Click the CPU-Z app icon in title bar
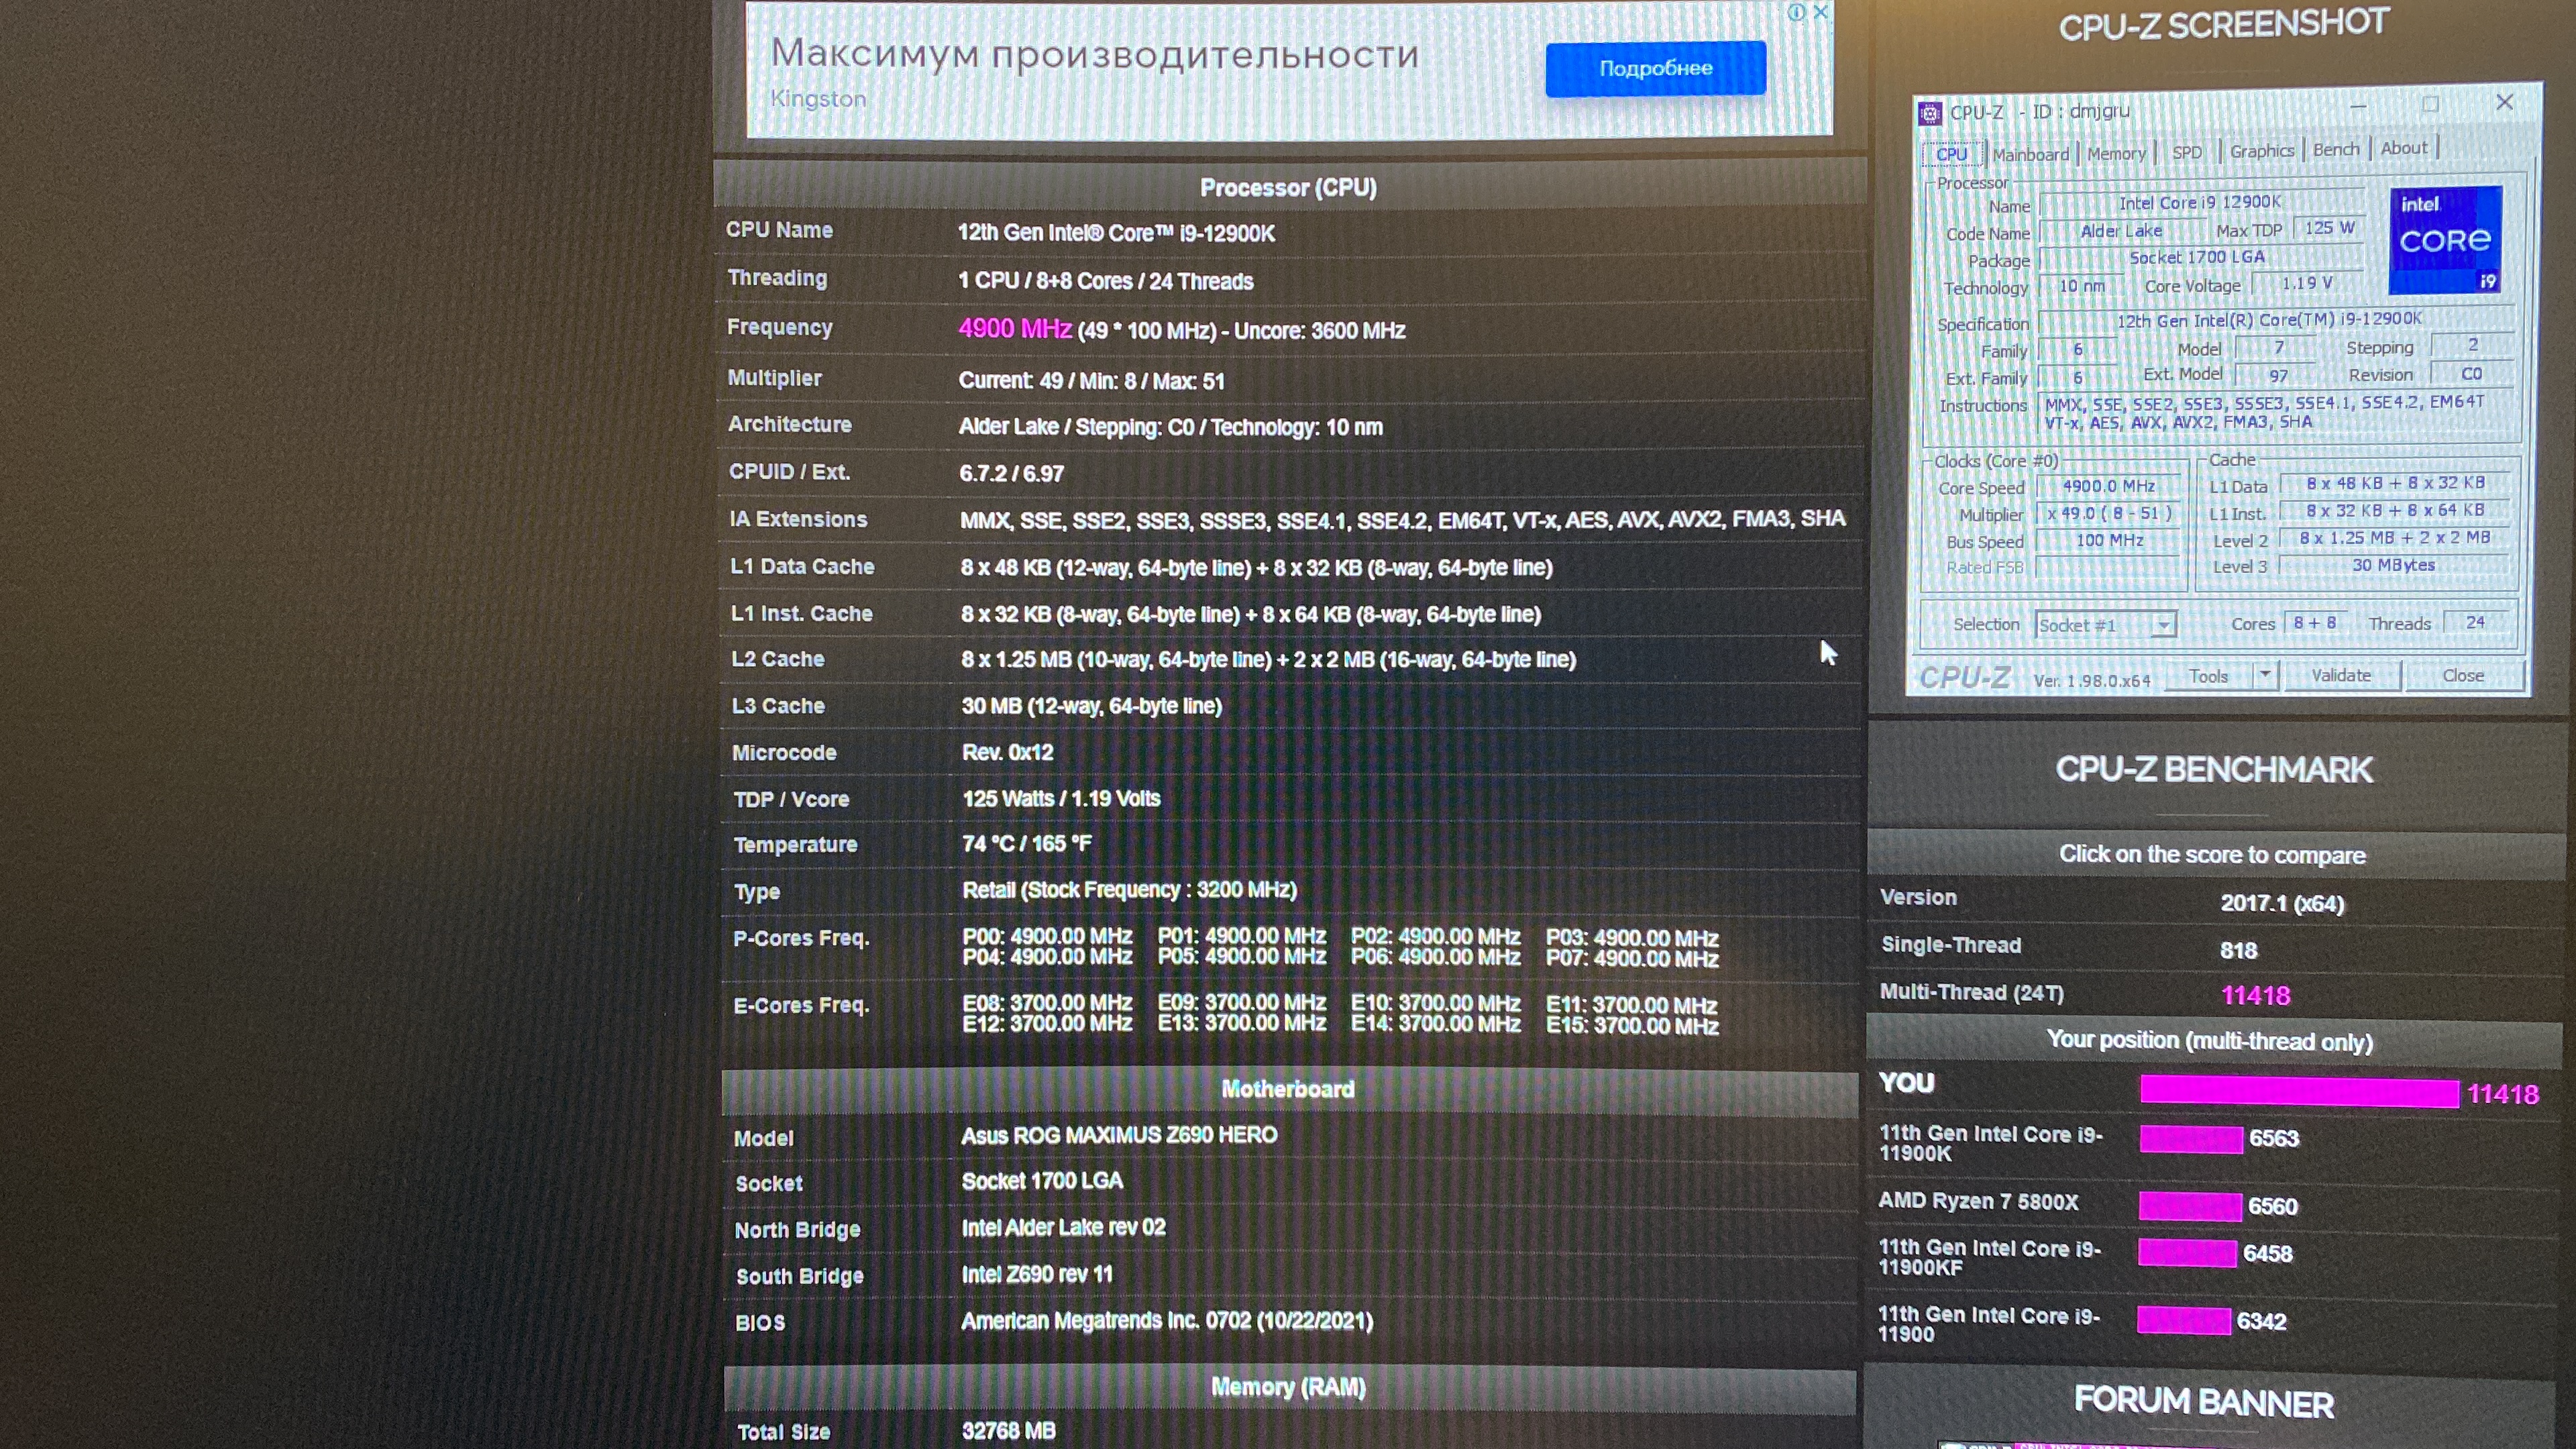The height and width of the screenshot is (1449, 2576). tap(1930, 113)
